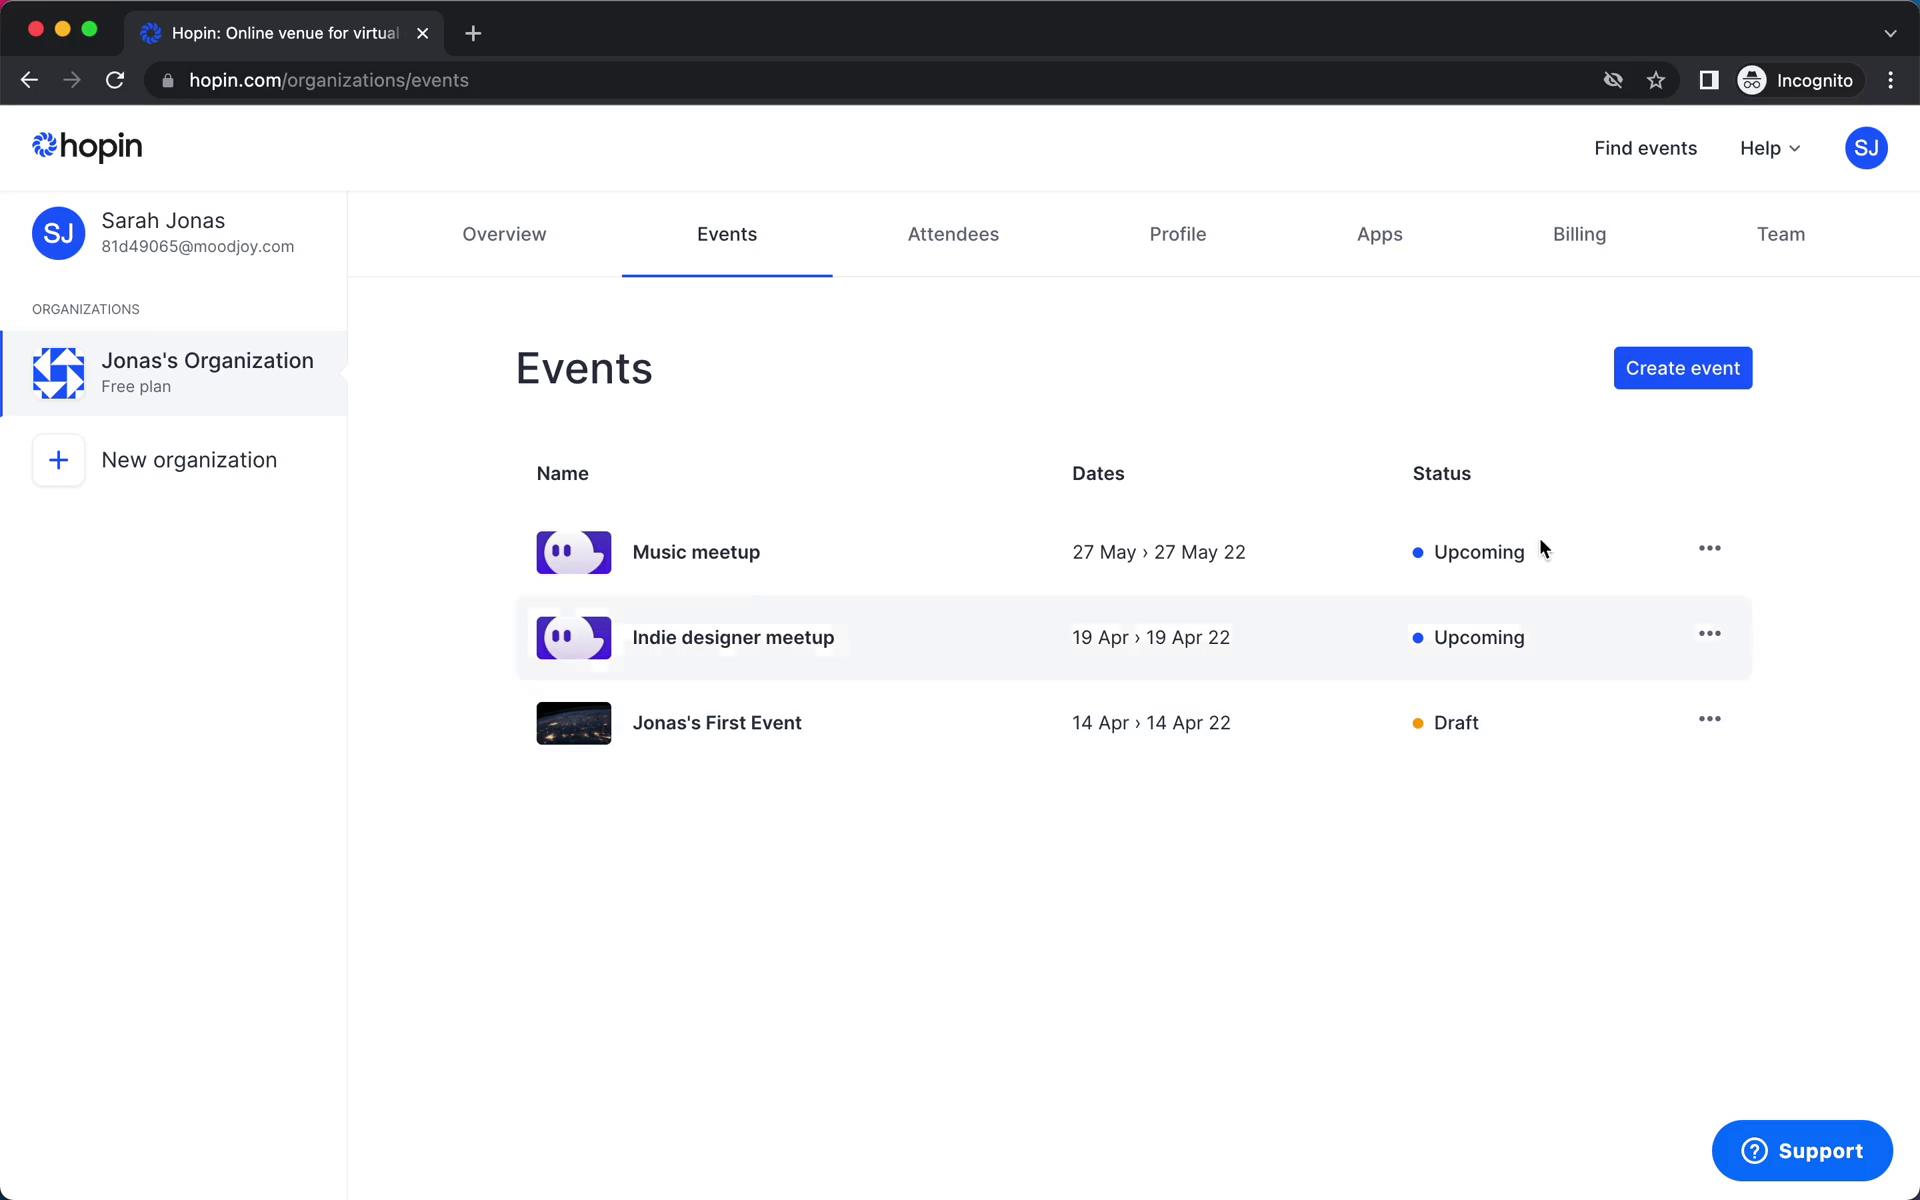1920x1200 pixels.
Task: Click the Overview tab
Action: coord(505,234)
